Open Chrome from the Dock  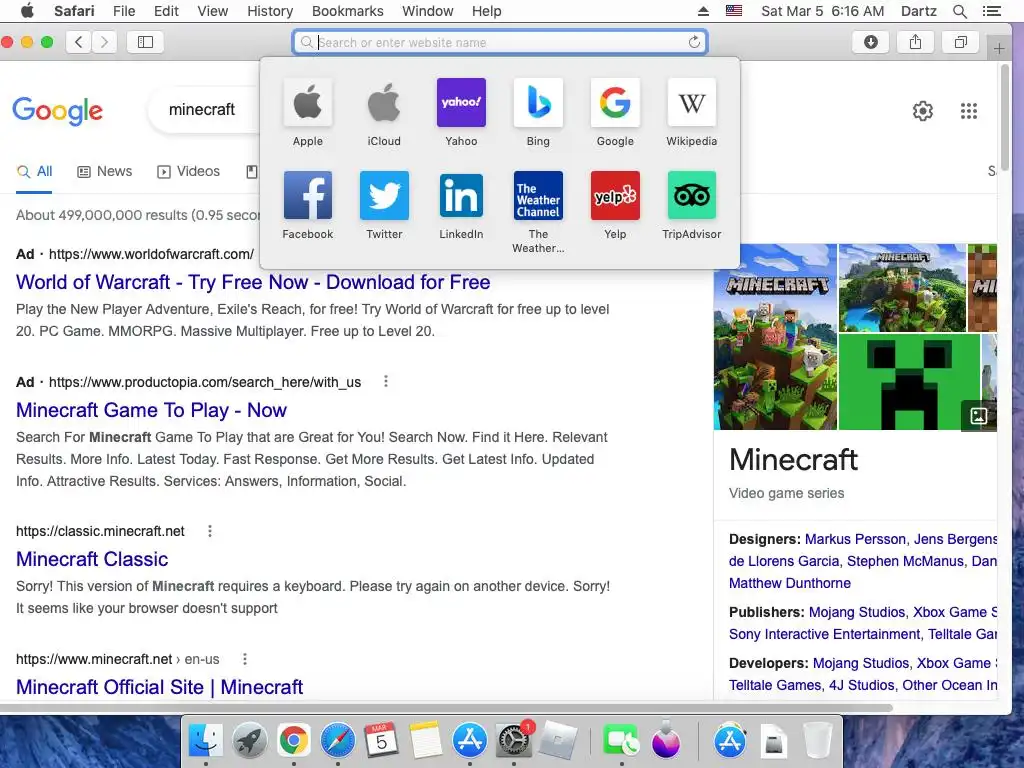[x=294, y=741]
